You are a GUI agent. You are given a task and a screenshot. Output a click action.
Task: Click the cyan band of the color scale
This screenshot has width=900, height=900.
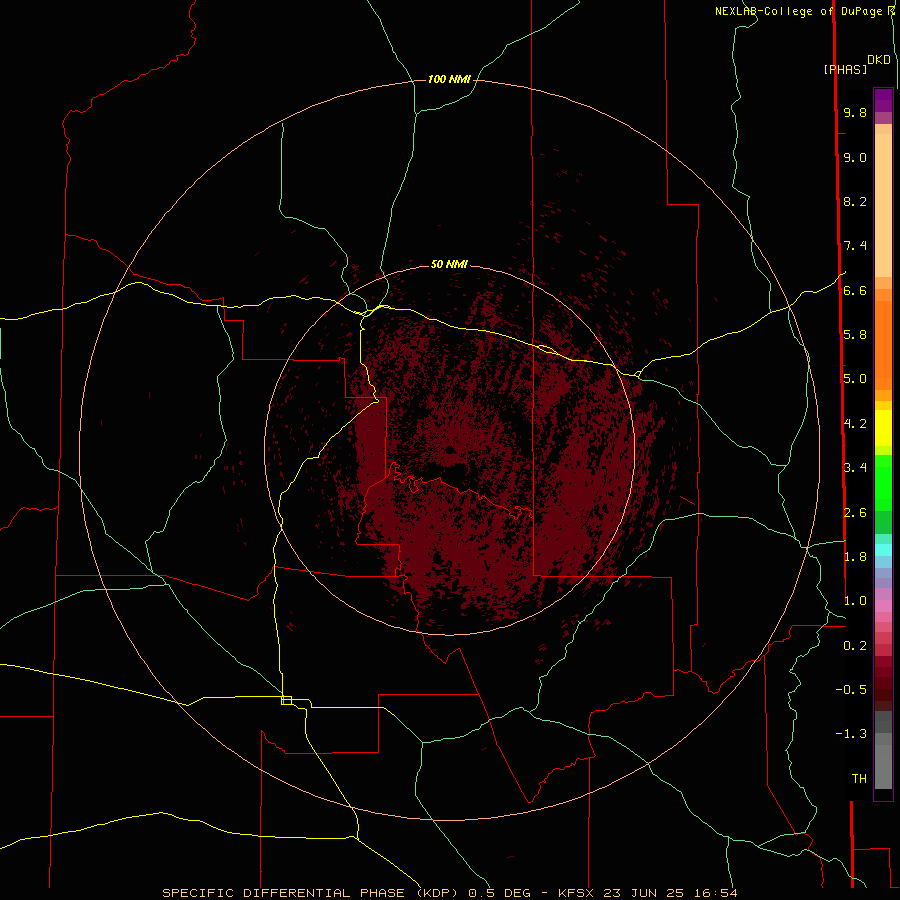coord(883,550)
